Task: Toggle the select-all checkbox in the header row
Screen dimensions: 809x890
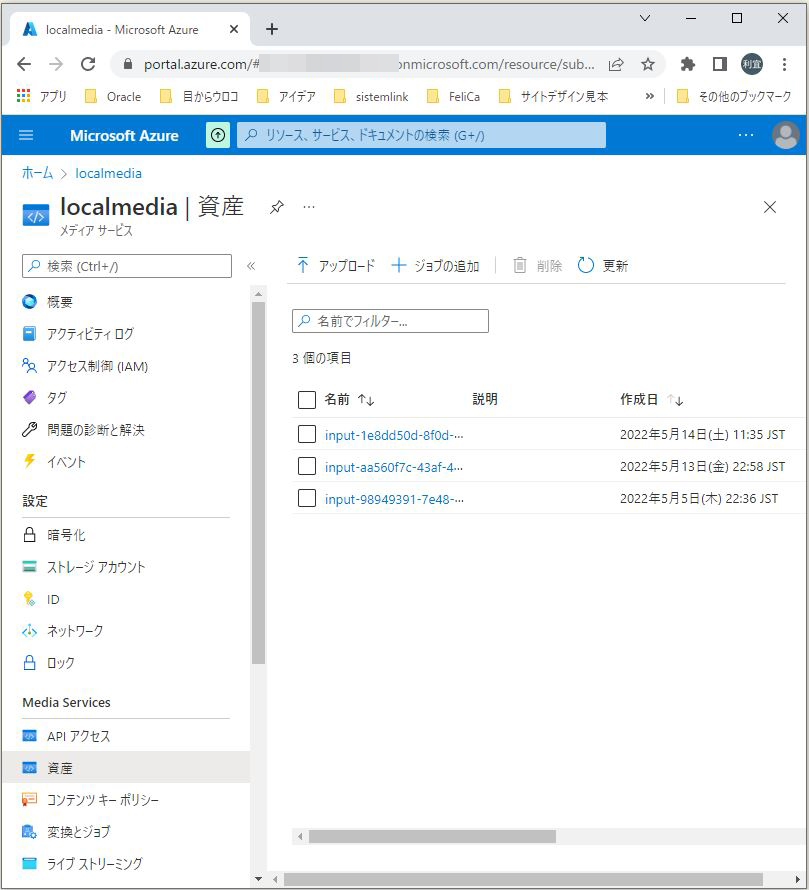Action: (307, 400)
